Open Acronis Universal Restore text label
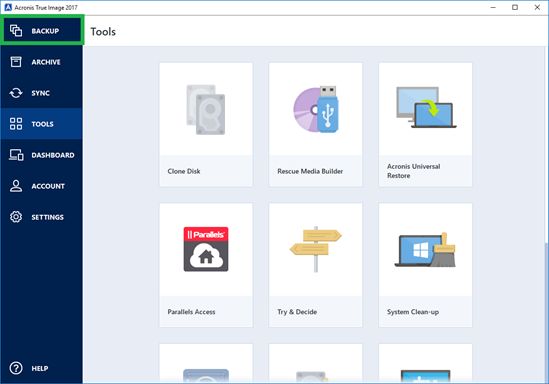Image resolution: width=549 pixels, height=384 pixels. click(x=414, y=171)
